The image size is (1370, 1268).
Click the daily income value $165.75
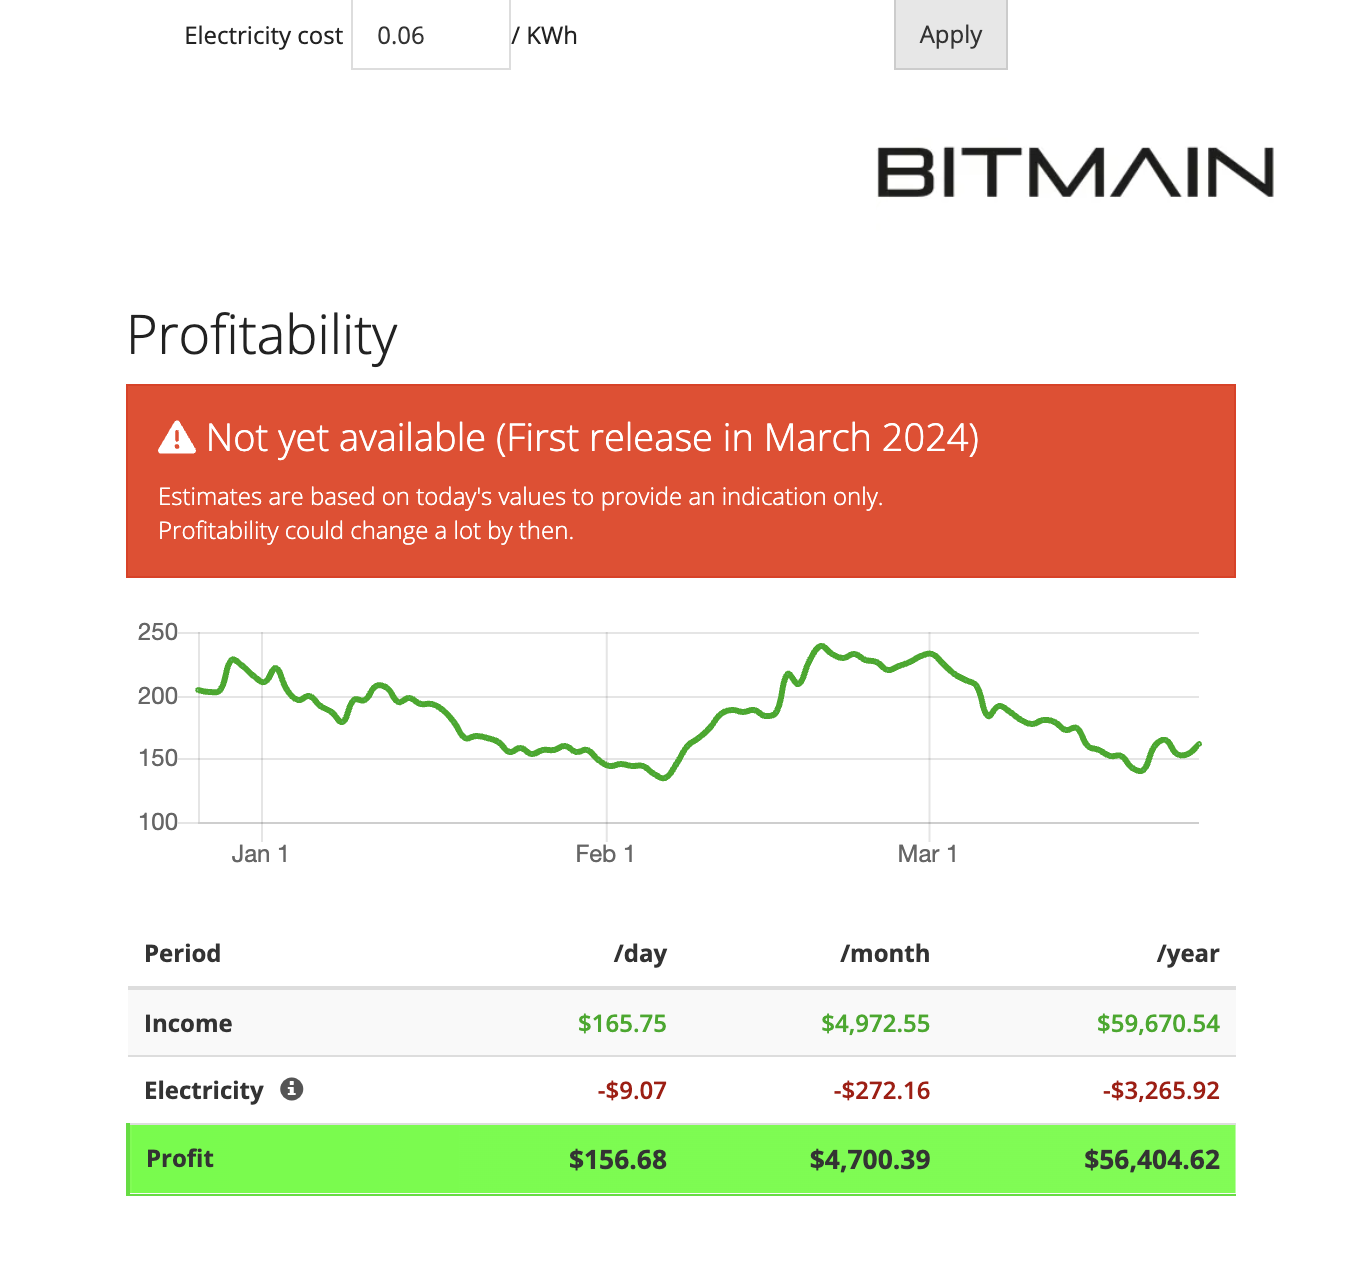(x=622, y=1024)
